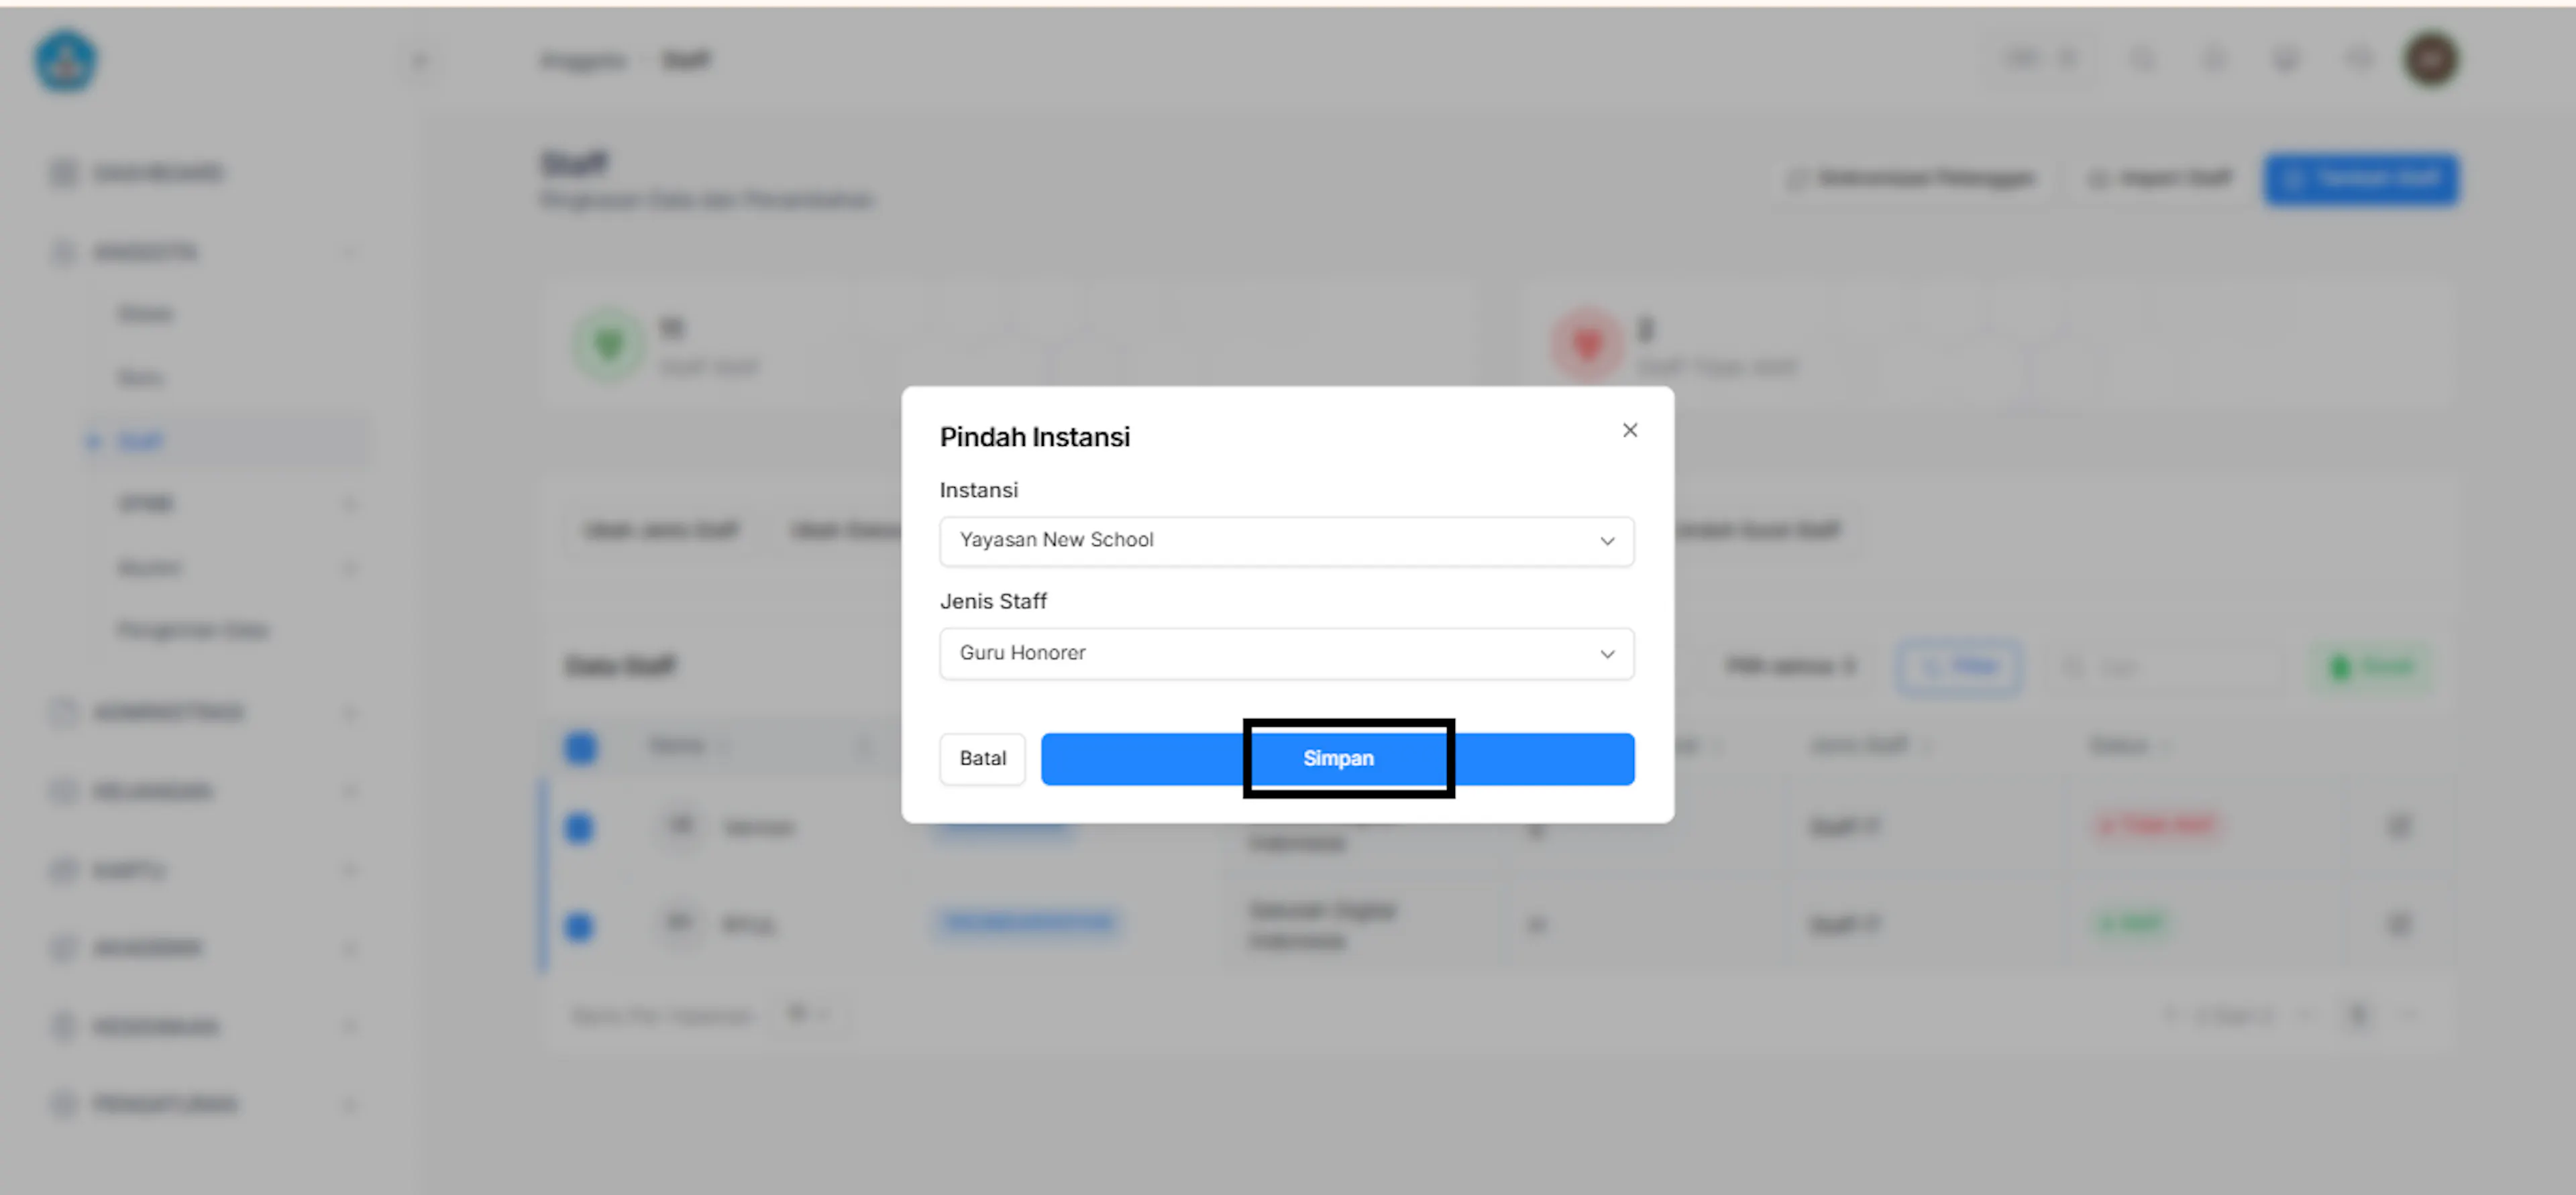Viewport: 2576px width, 1195px height.
Task: Click the green heart staff statistic icon
Action: pyautogui.click(x=608, y=346)
